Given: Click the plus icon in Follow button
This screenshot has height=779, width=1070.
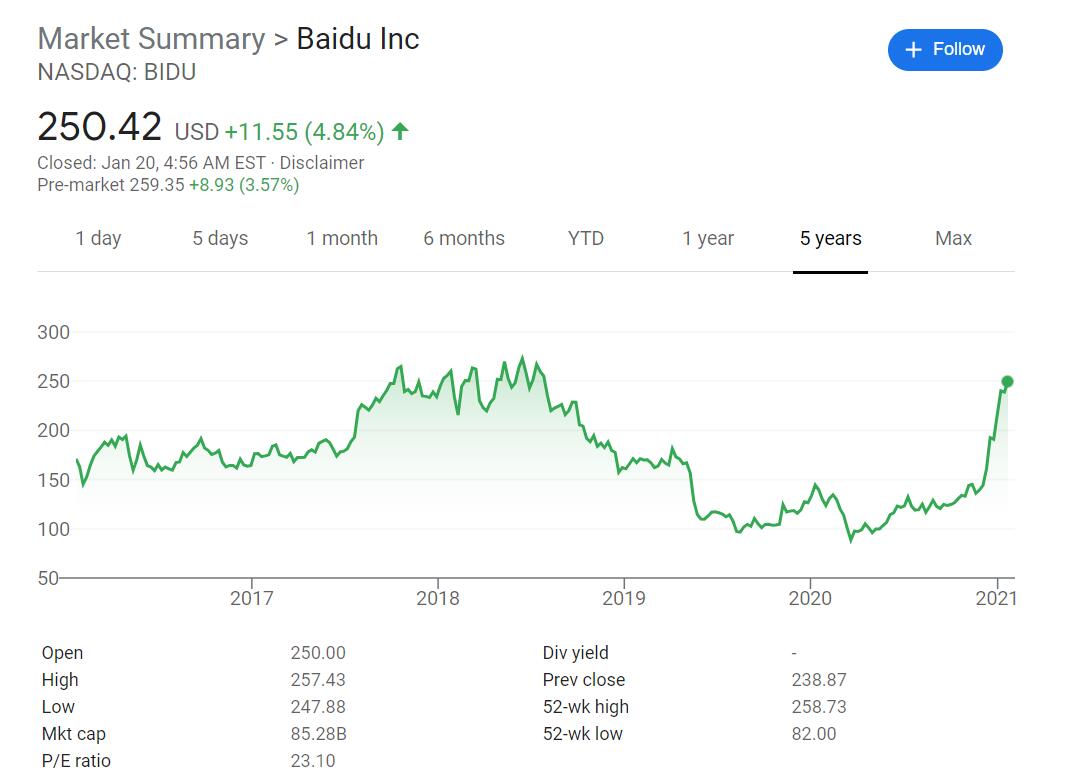Looking at the screenshot, I should click(x=914, y=49).
